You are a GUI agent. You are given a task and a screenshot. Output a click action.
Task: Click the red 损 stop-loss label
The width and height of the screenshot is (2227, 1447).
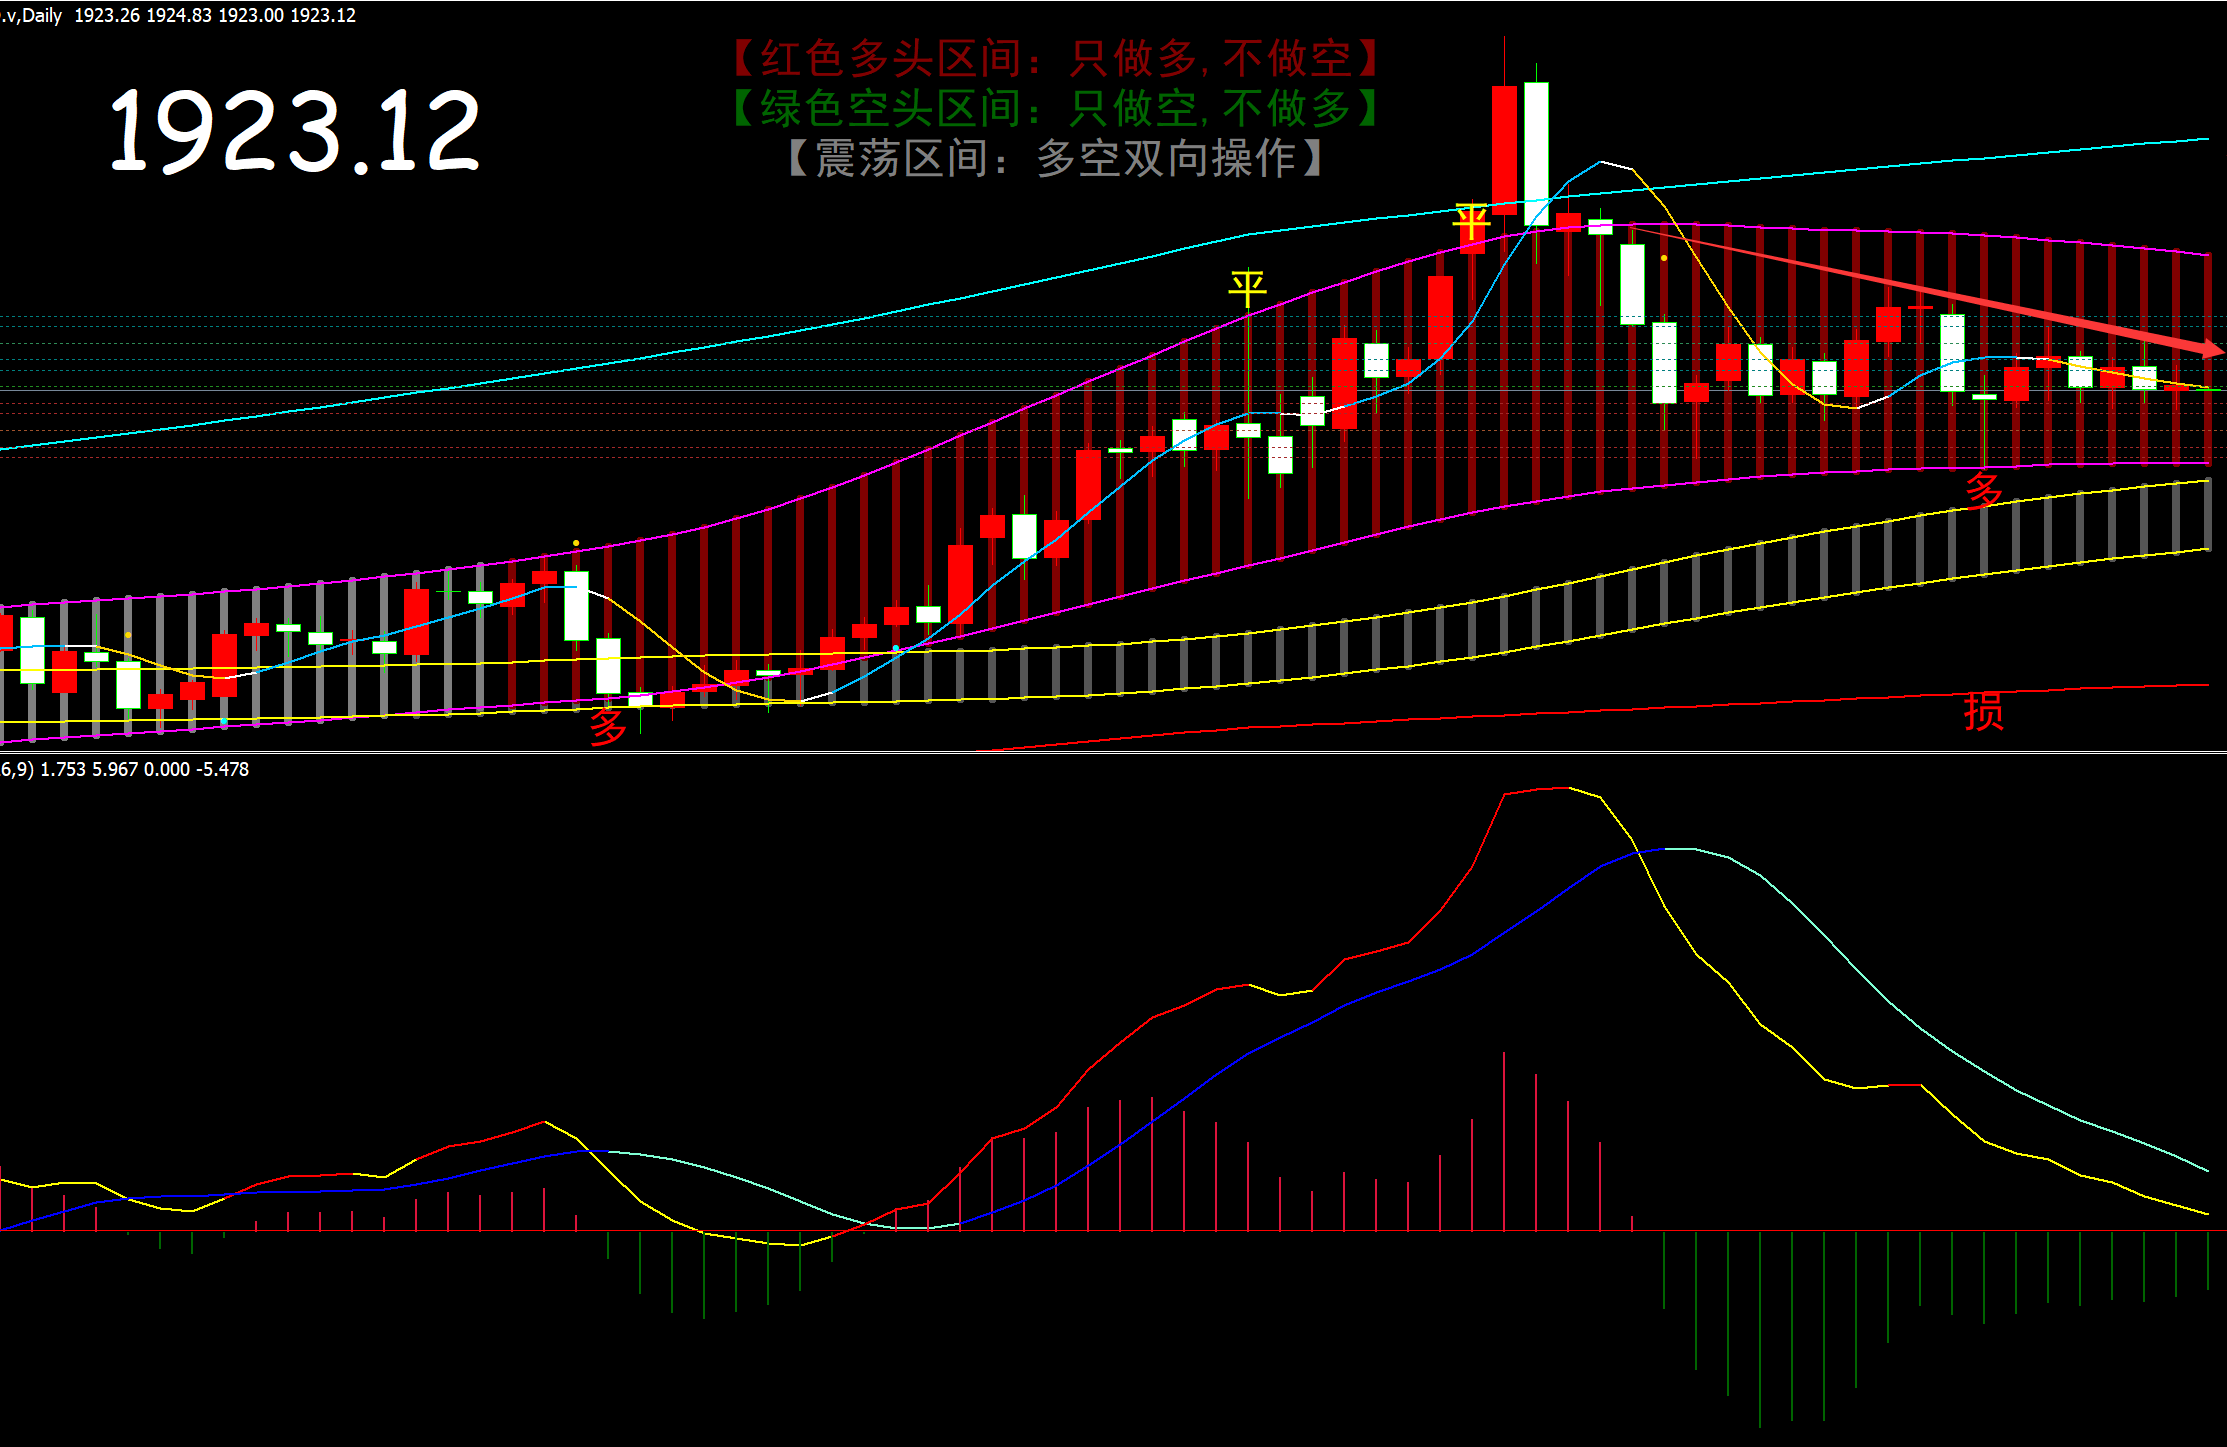1984,711
